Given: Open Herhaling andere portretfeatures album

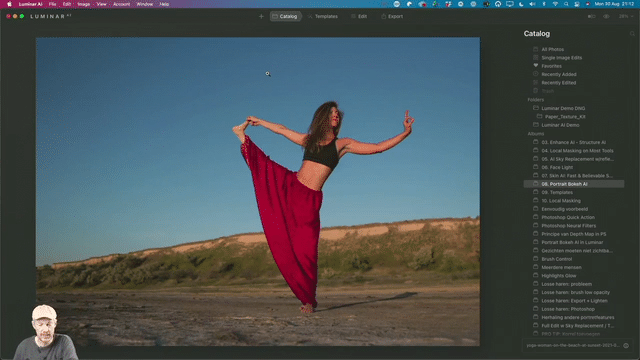Looking at the screenshot, I should 578,317.
